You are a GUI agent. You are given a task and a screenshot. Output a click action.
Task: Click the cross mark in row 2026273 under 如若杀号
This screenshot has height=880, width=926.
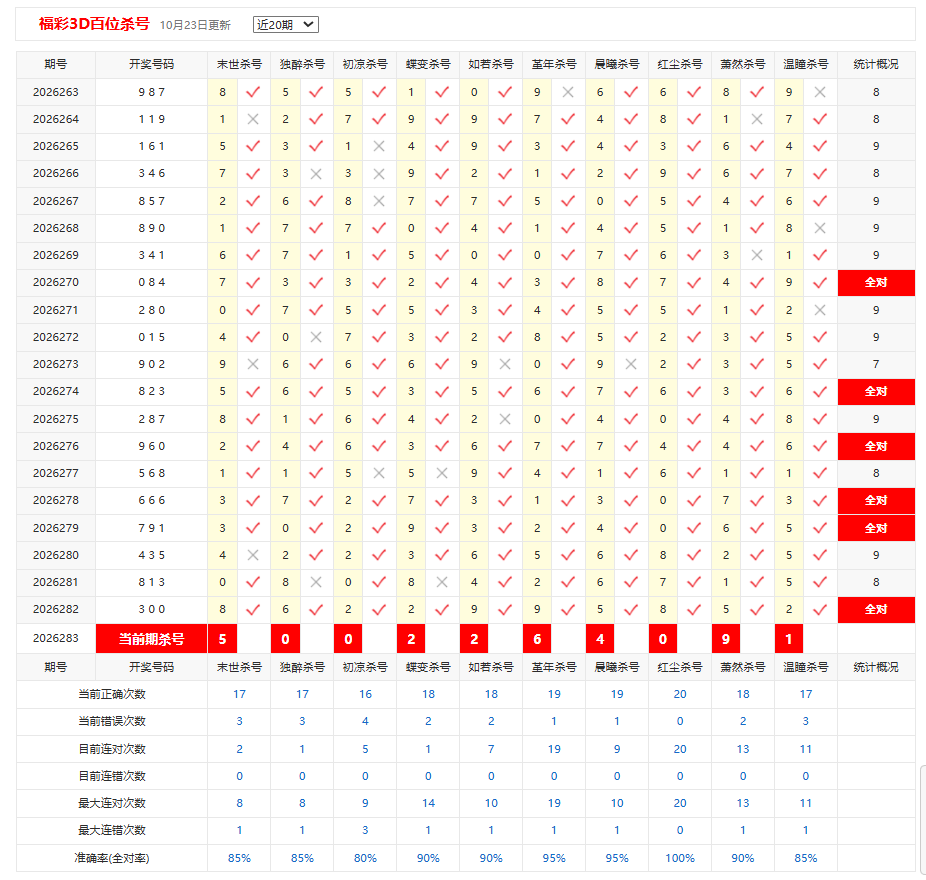pos(505,364)
